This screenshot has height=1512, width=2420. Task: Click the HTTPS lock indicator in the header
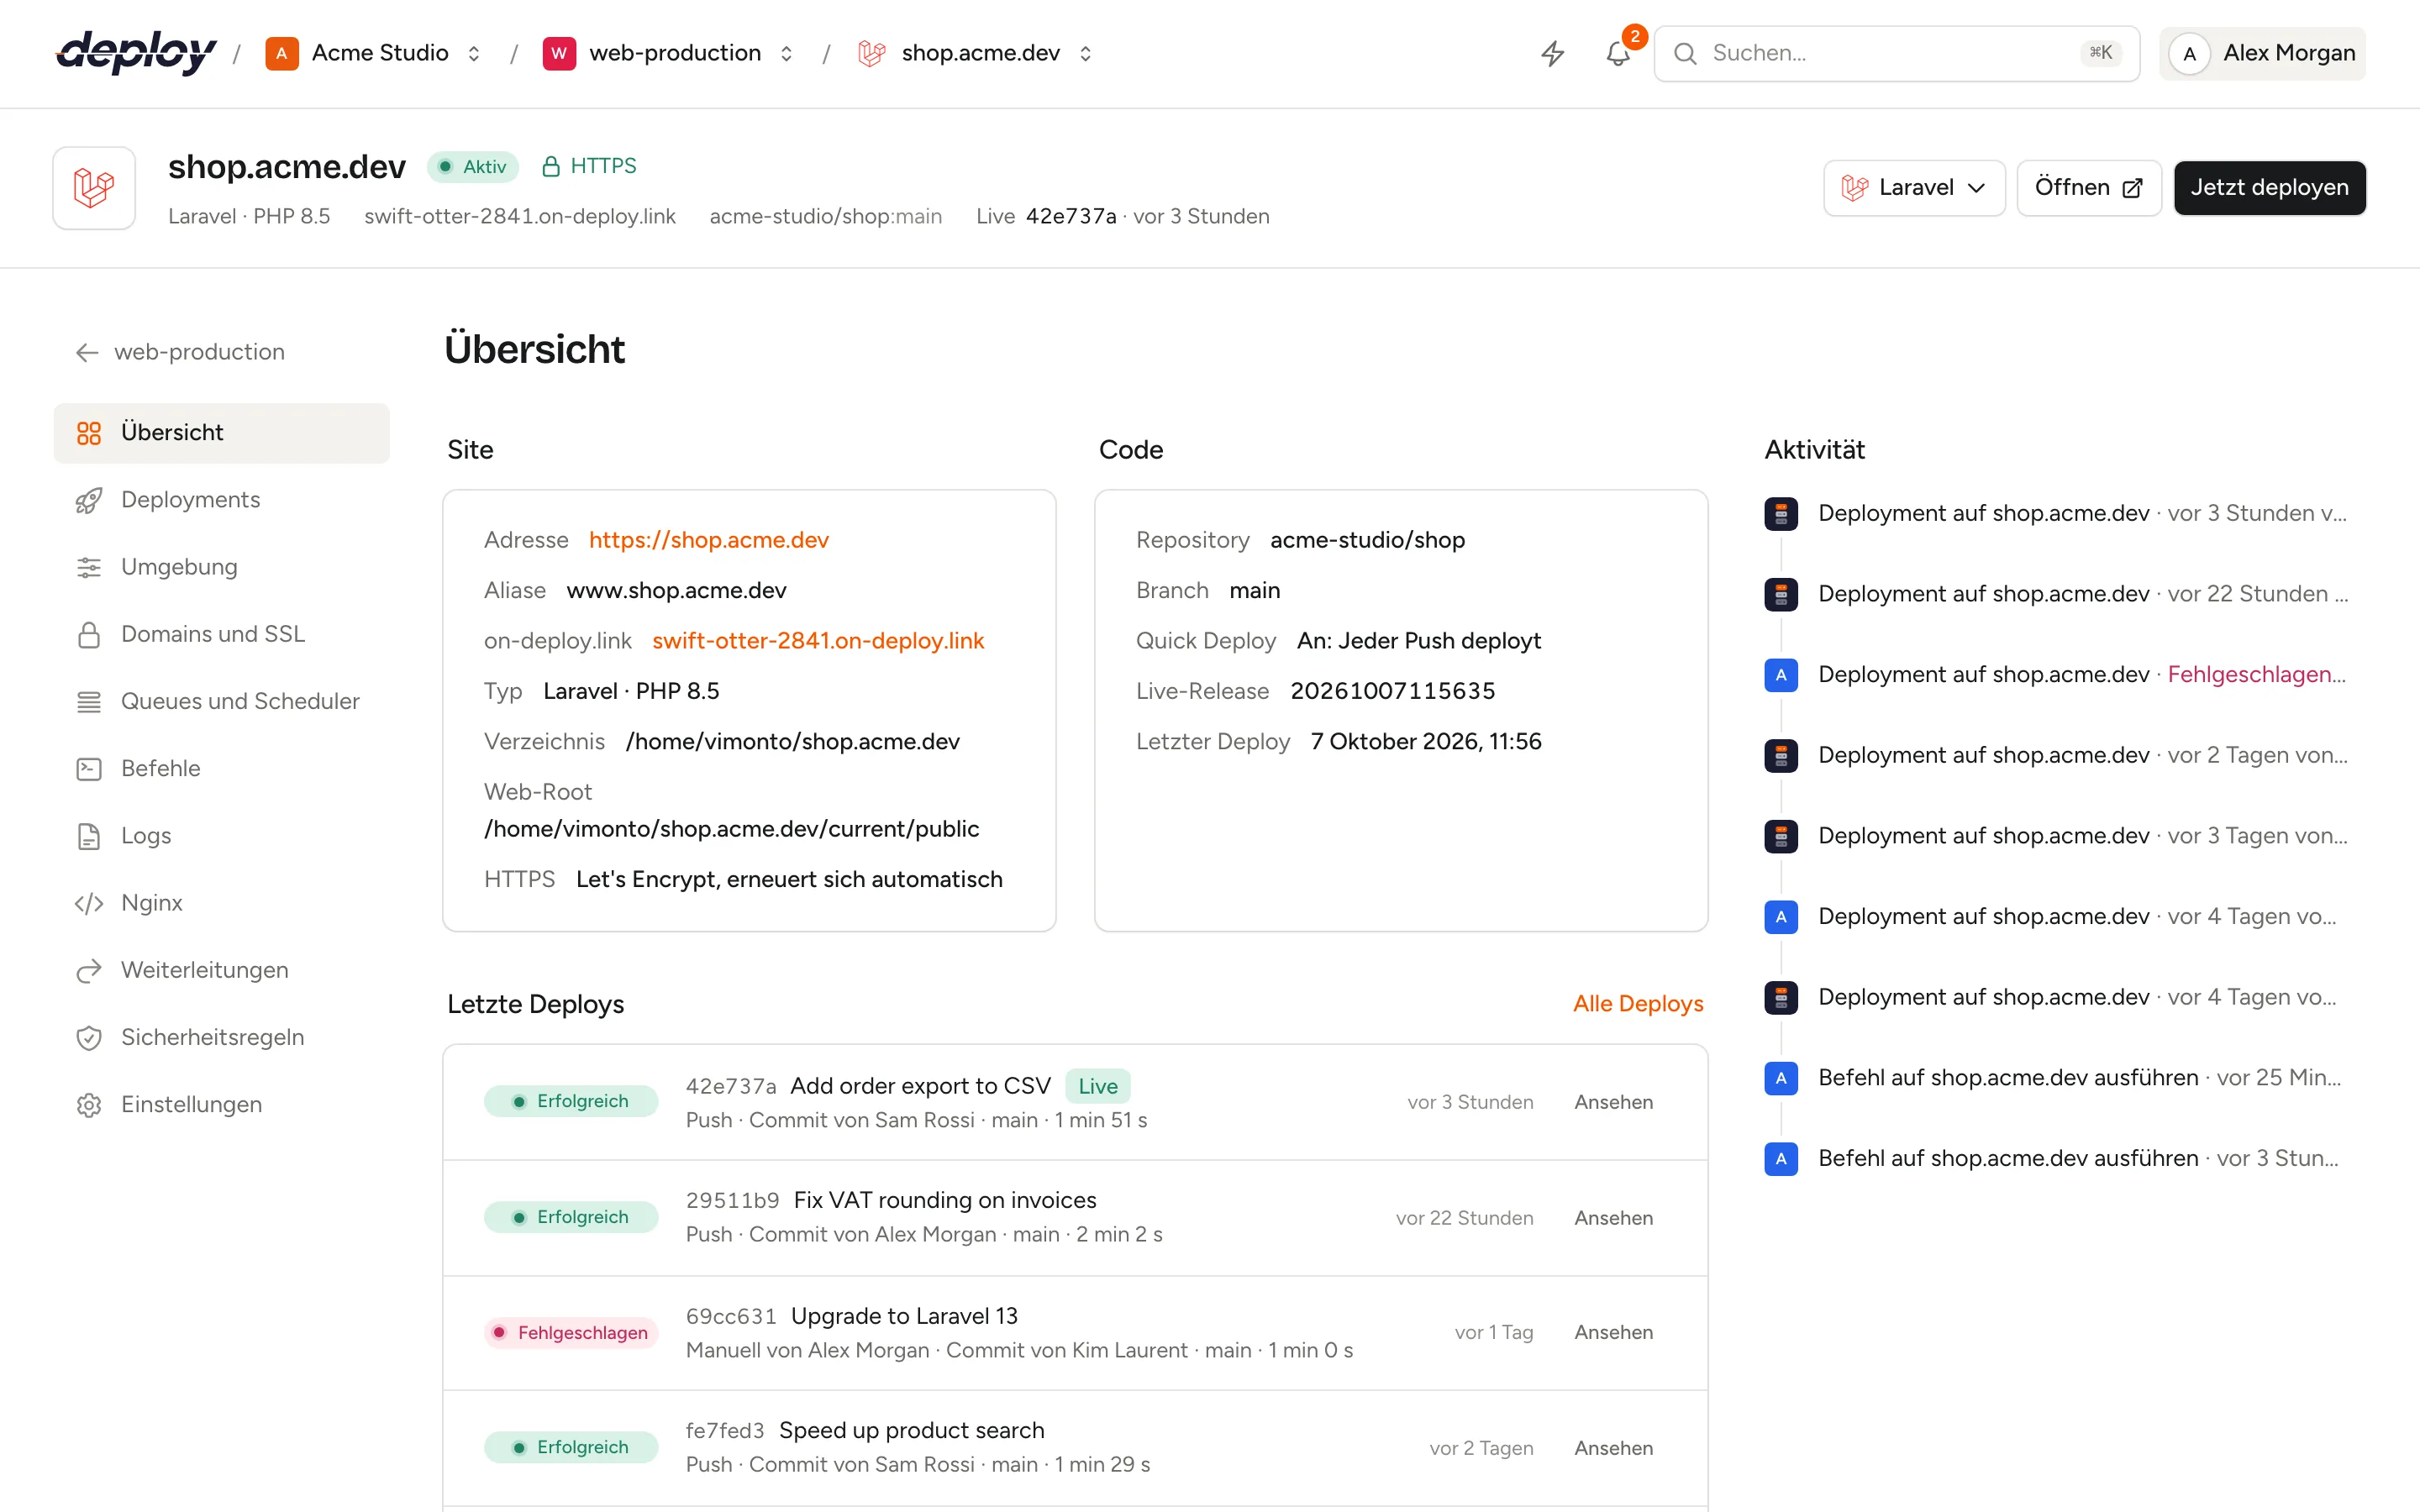588,166
